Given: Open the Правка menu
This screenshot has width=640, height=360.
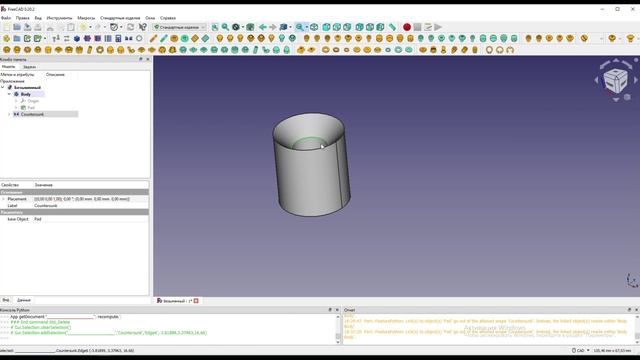Looking at the screenshot, I should point(22,18).
